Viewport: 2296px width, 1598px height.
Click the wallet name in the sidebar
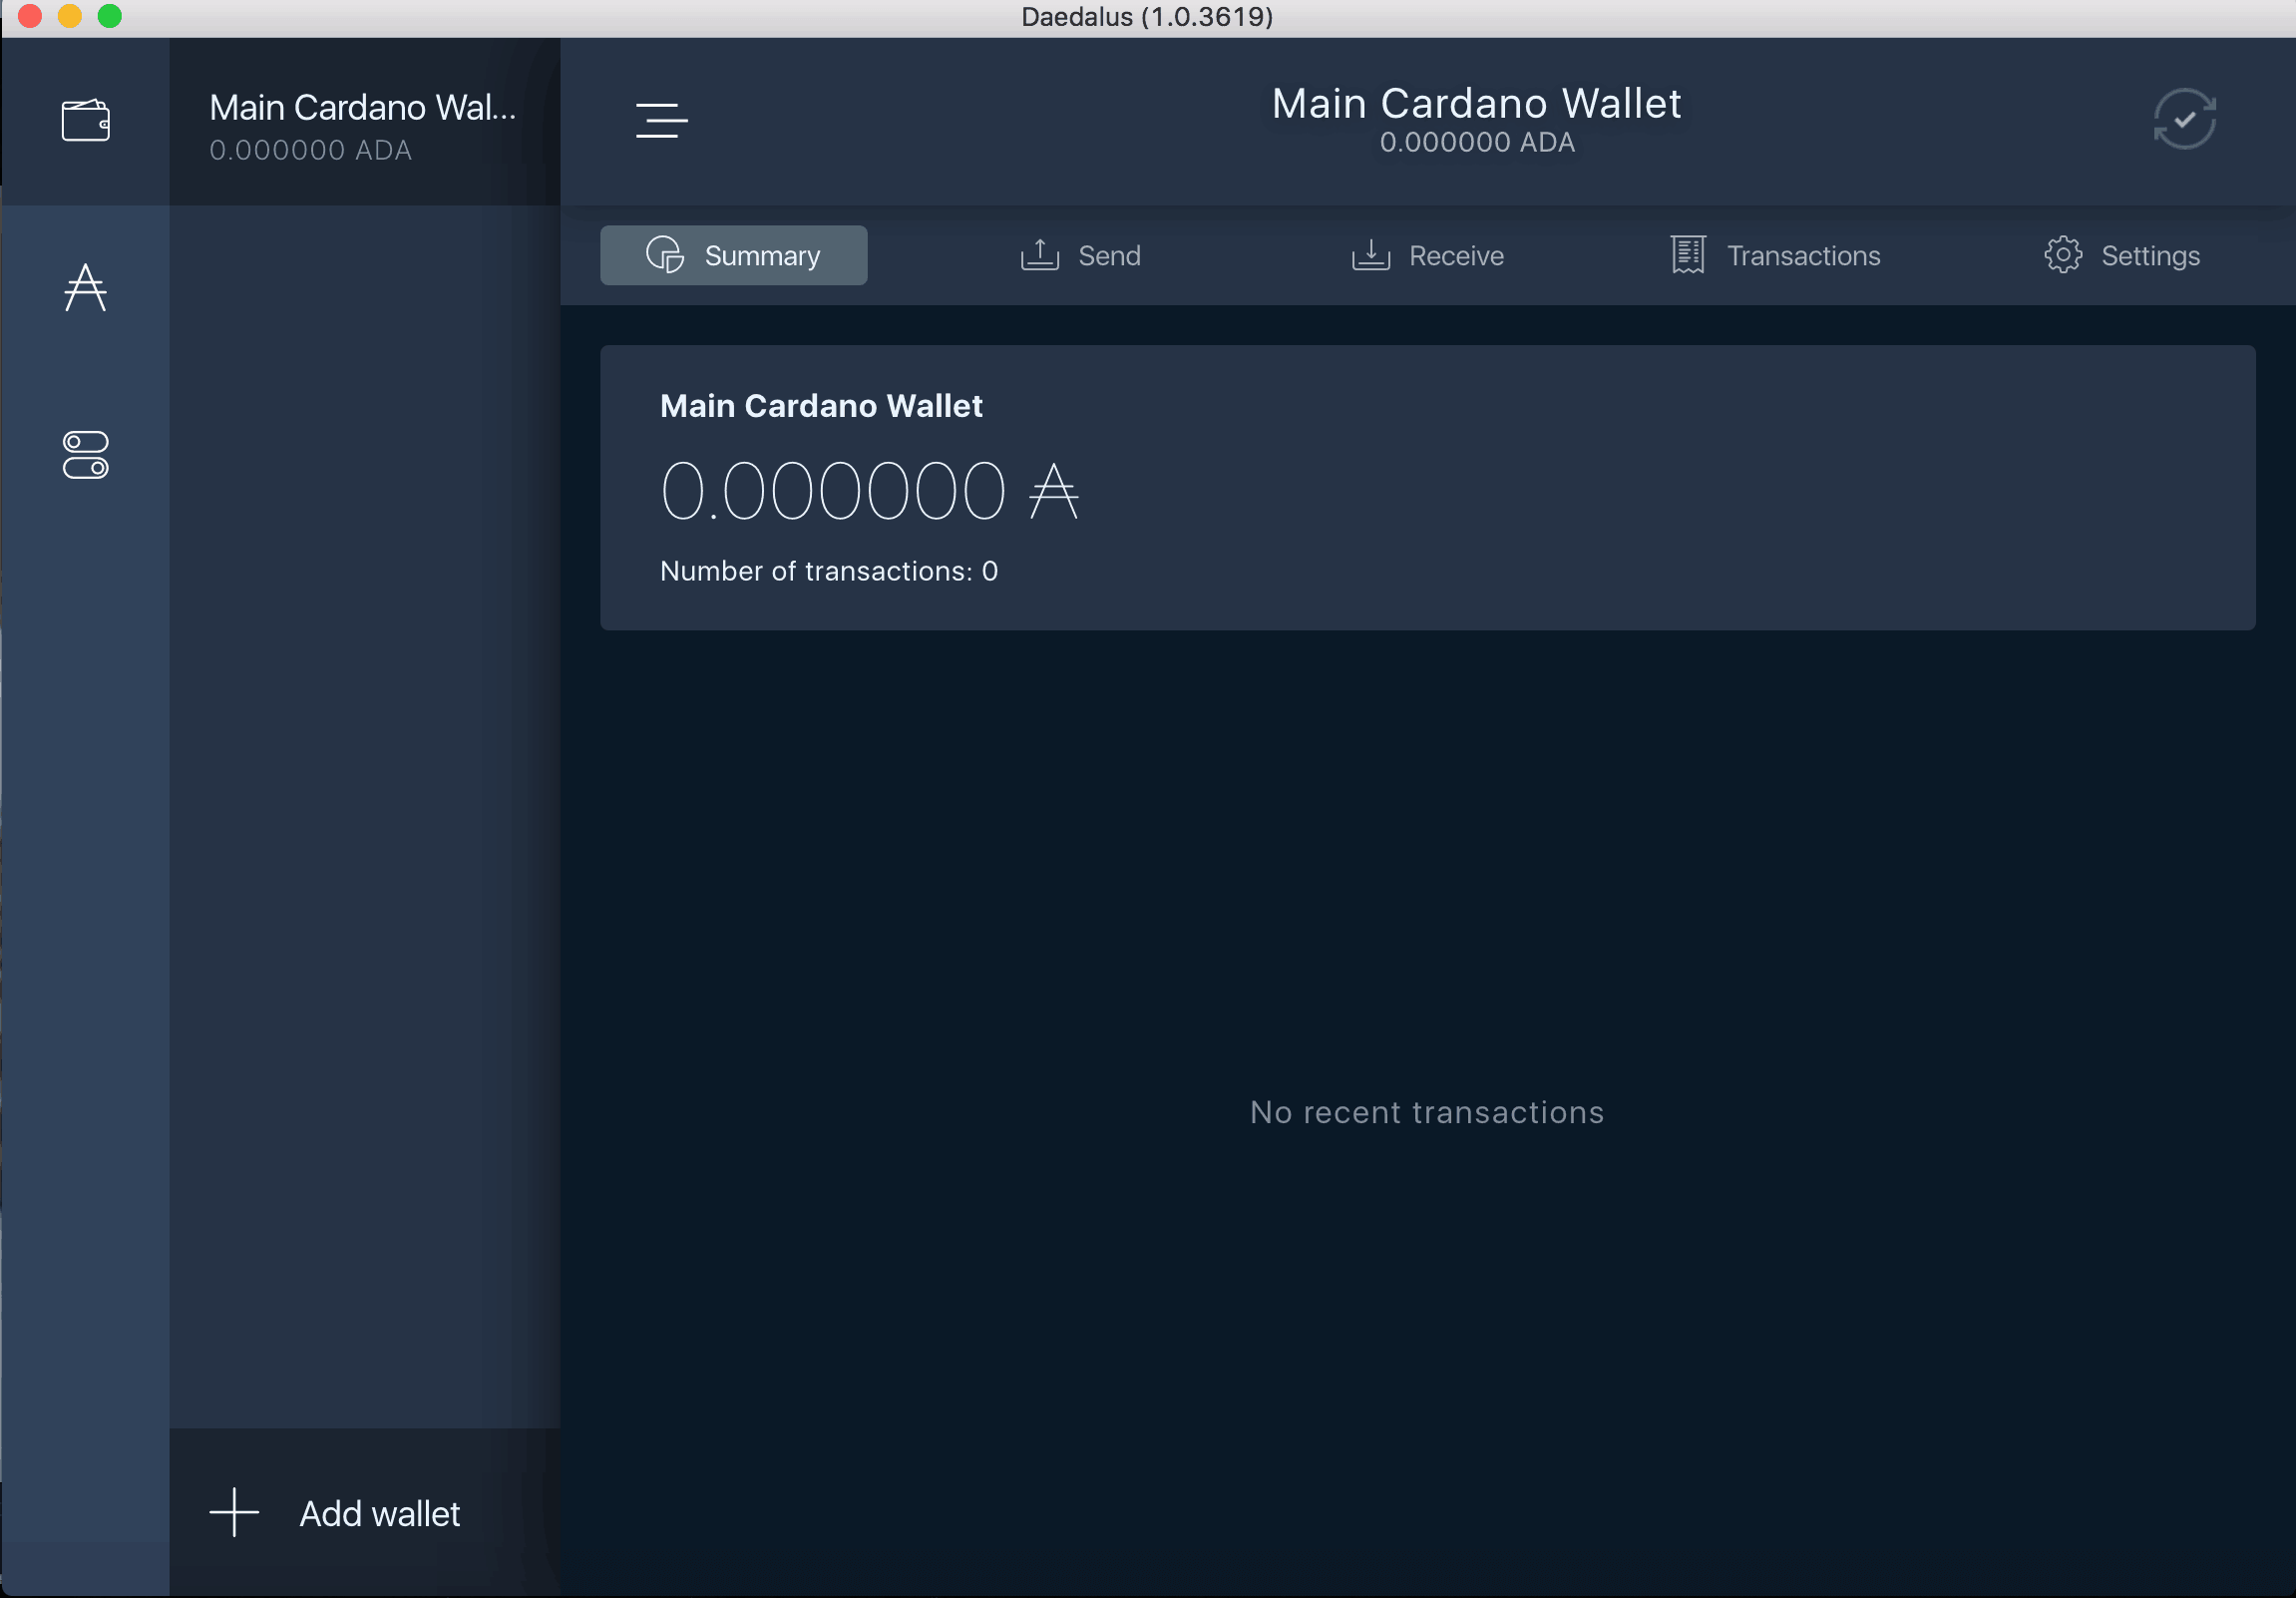pyautogui.click(x=363, y=105)
